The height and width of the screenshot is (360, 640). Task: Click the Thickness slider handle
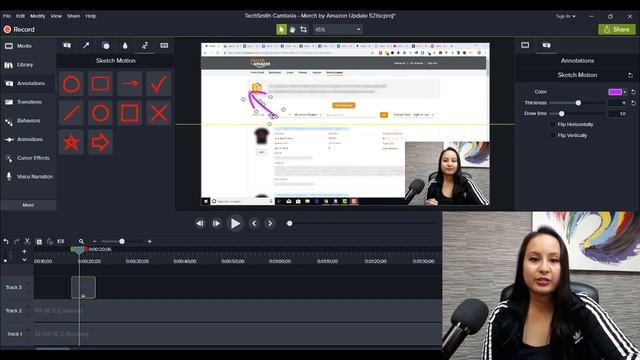tap(578, 103)
